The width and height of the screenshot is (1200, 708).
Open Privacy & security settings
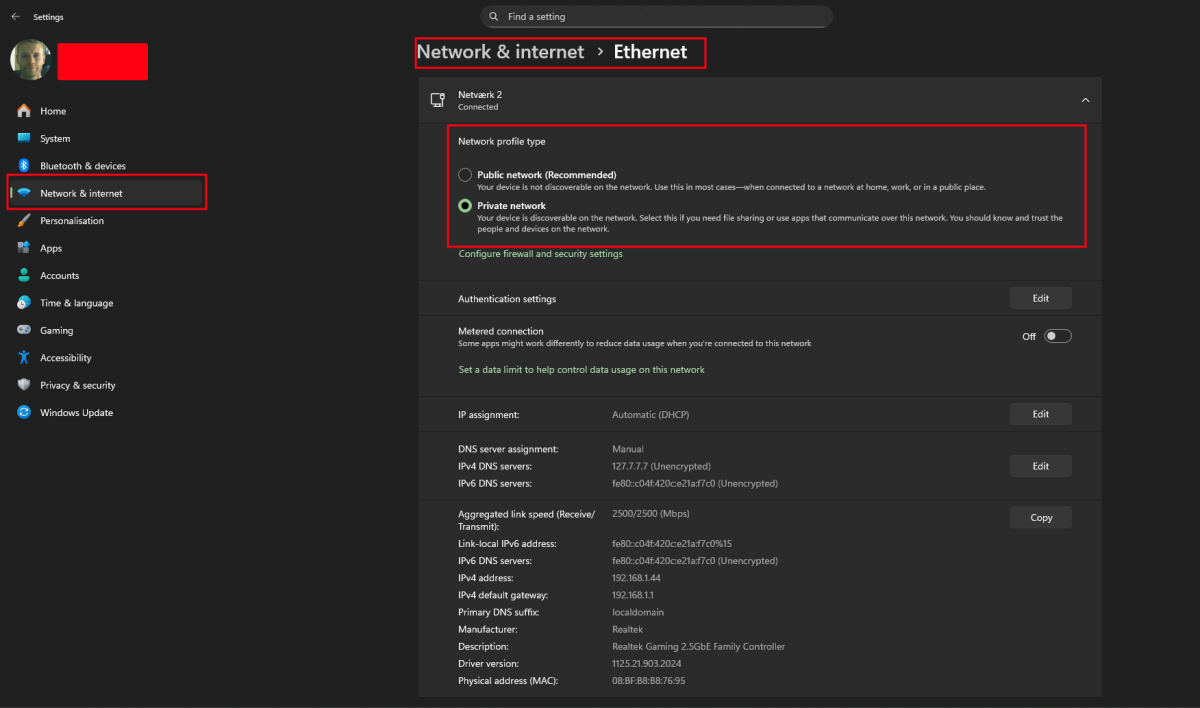(77, 385)
